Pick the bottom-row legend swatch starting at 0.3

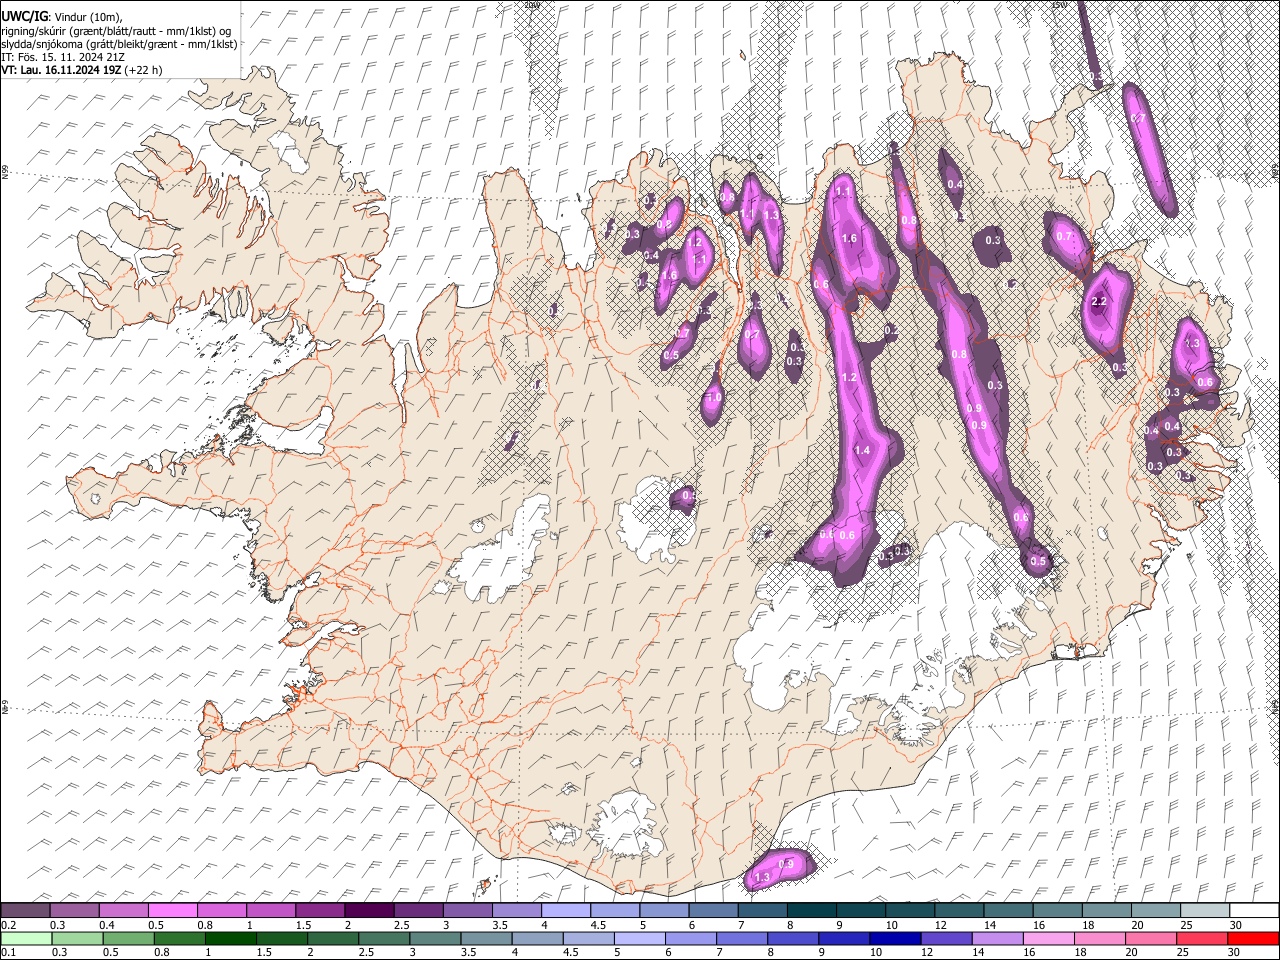[75, 938]
